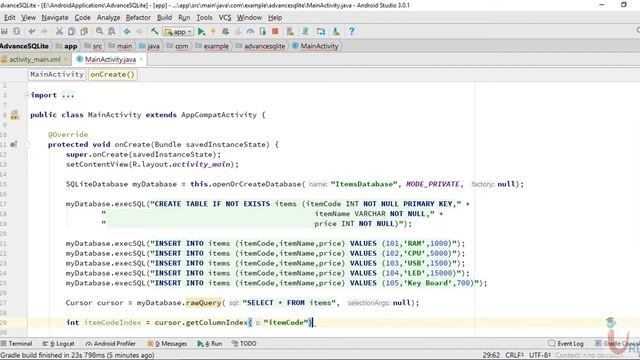Open the Help menu

coord(275,18)
